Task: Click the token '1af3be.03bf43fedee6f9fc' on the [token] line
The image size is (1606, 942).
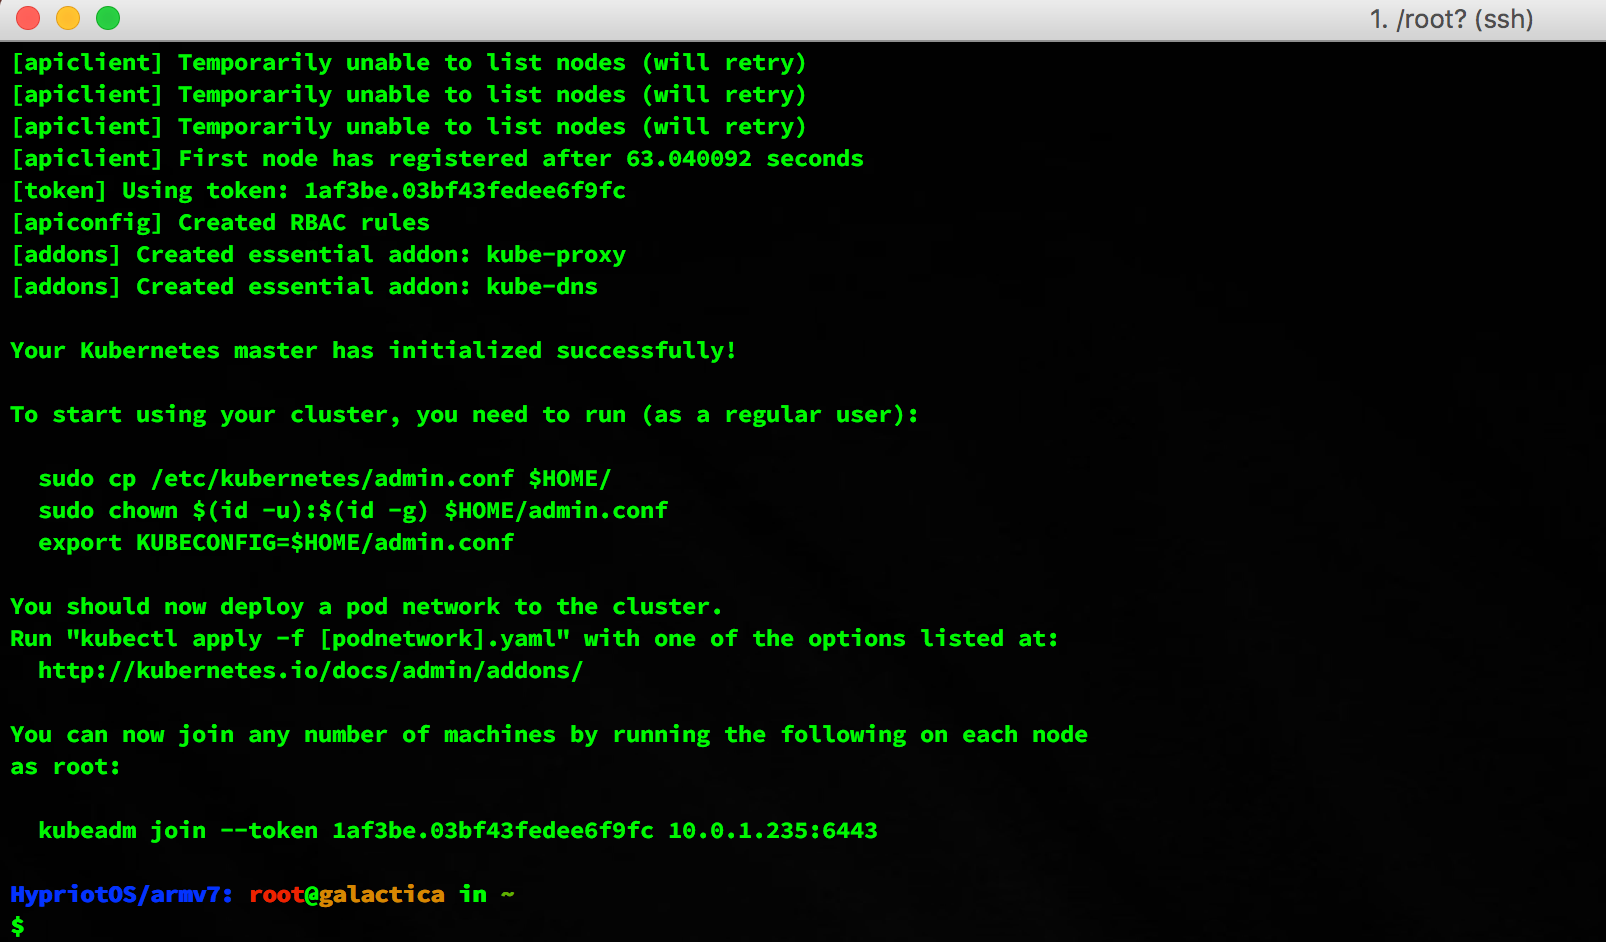Action: (465, 191)
